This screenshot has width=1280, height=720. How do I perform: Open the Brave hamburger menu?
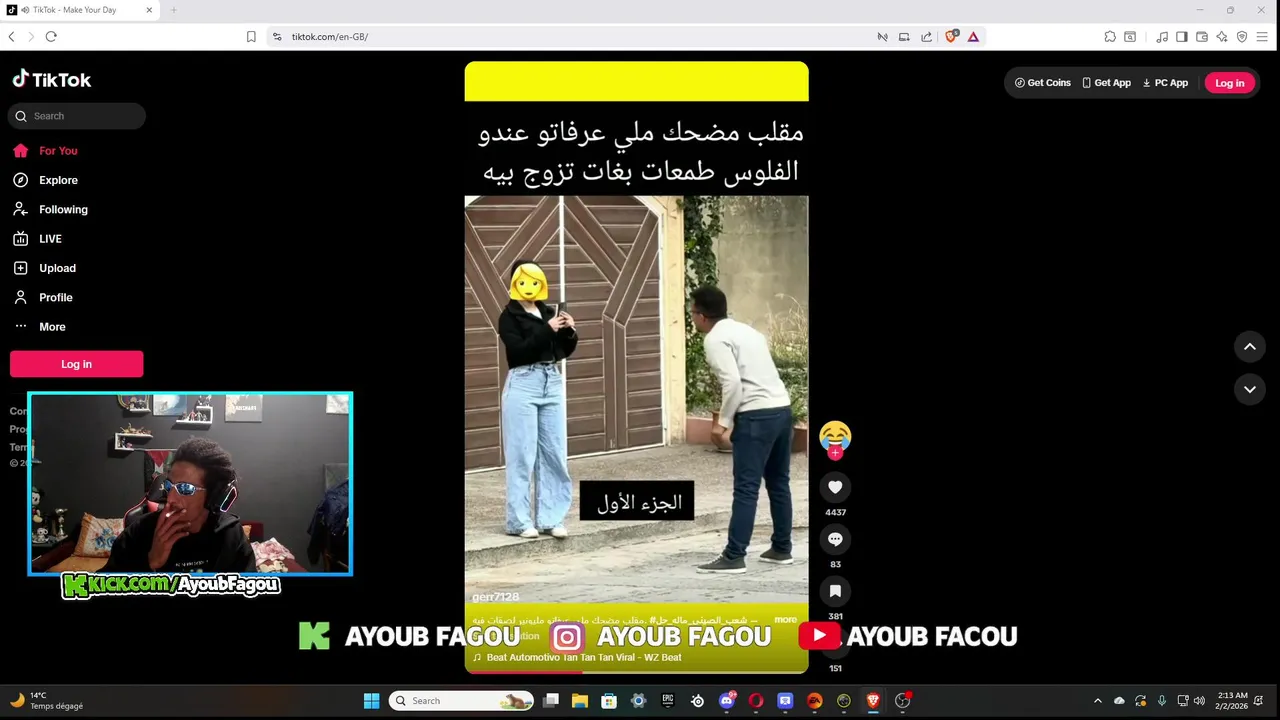coord(1264,37)
